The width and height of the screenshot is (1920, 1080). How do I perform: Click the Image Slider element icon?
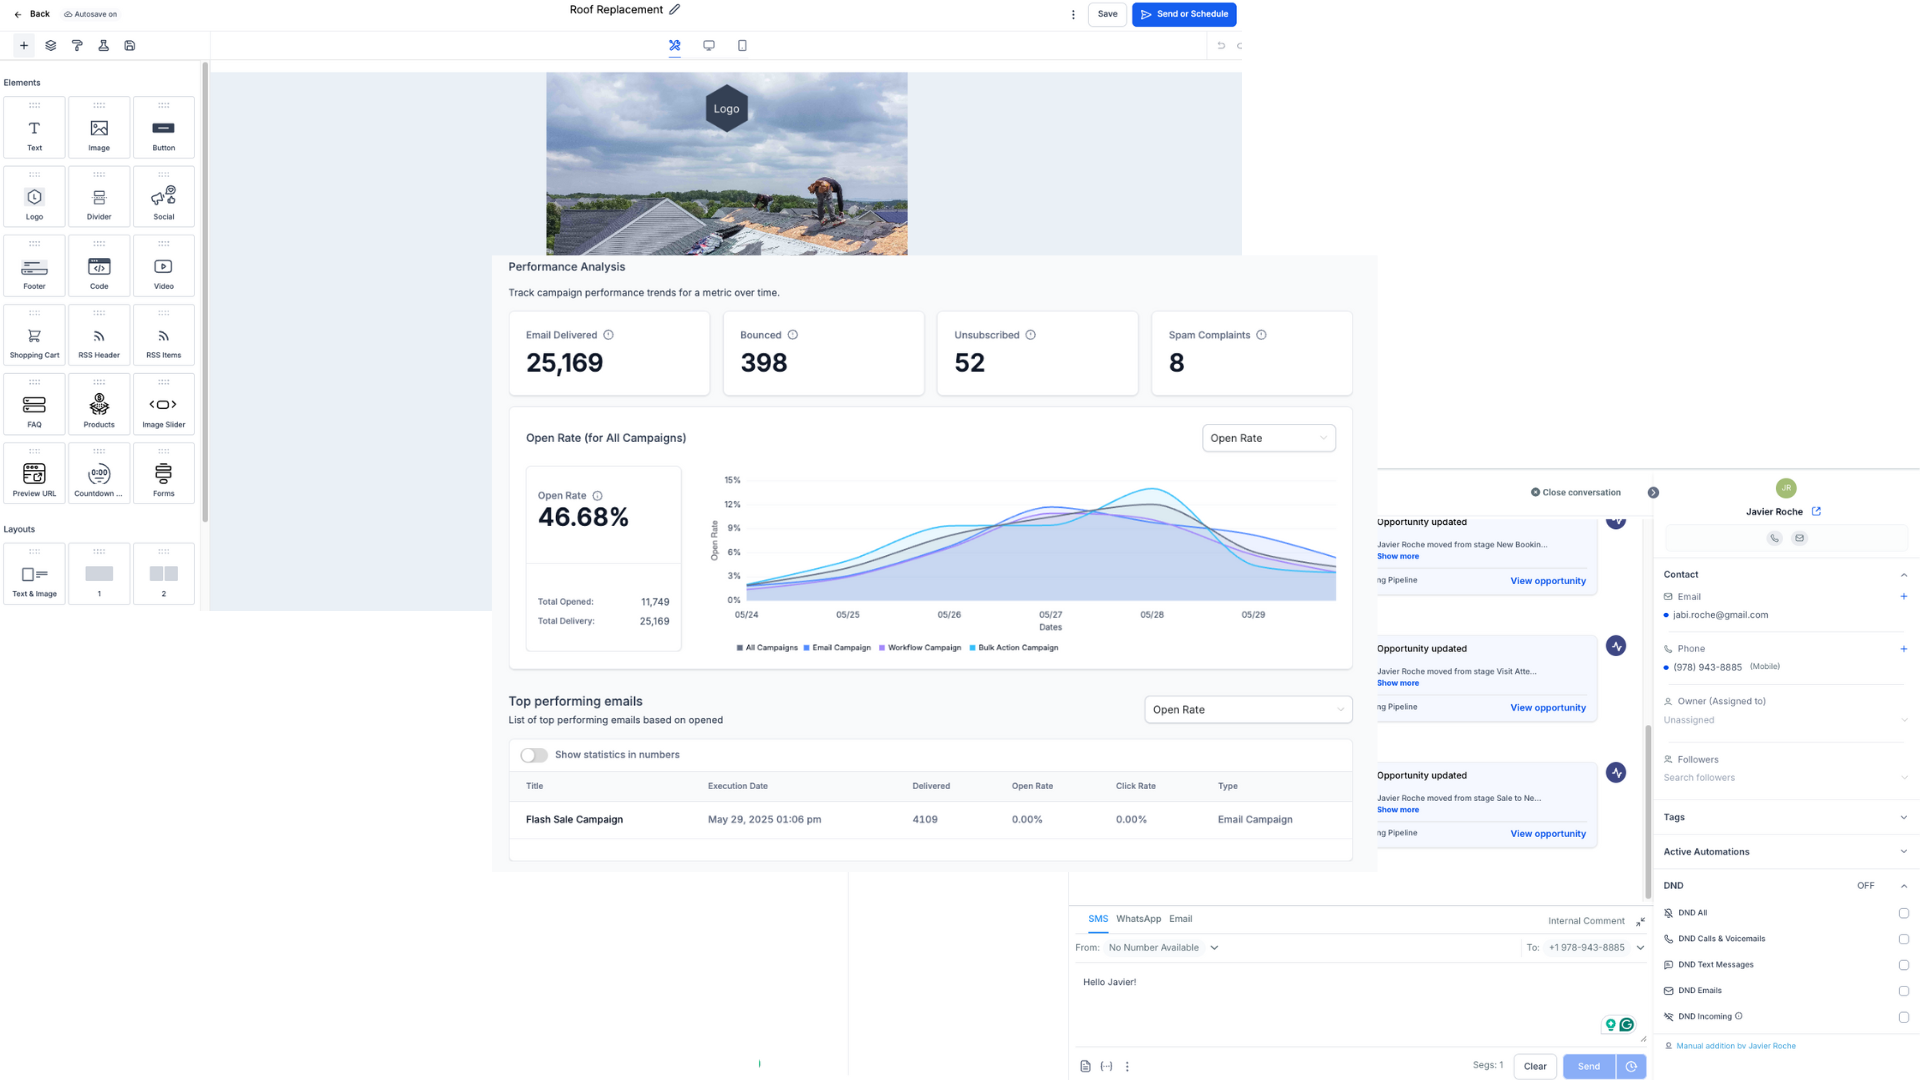[163, 405]
